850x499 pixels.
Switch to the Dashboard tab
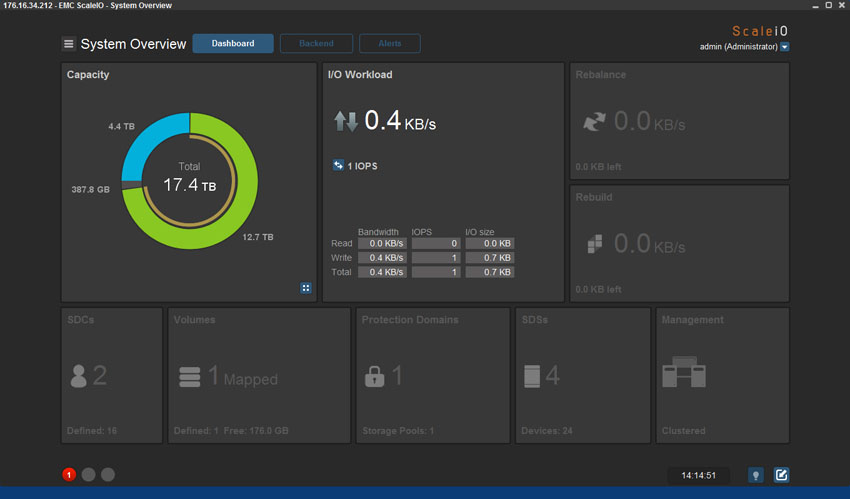(x=233, y=43)
